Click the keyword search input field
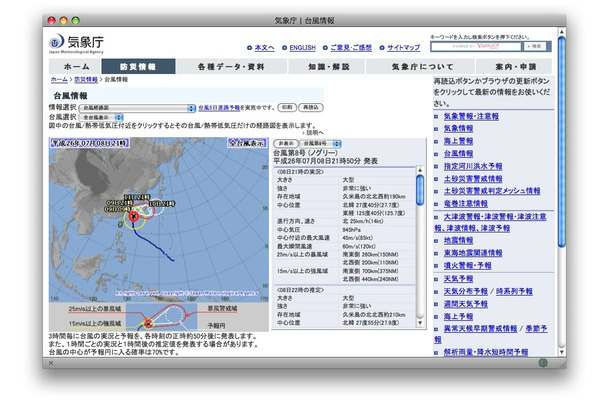This screenshot has height=400, width=610. (461, 46)
